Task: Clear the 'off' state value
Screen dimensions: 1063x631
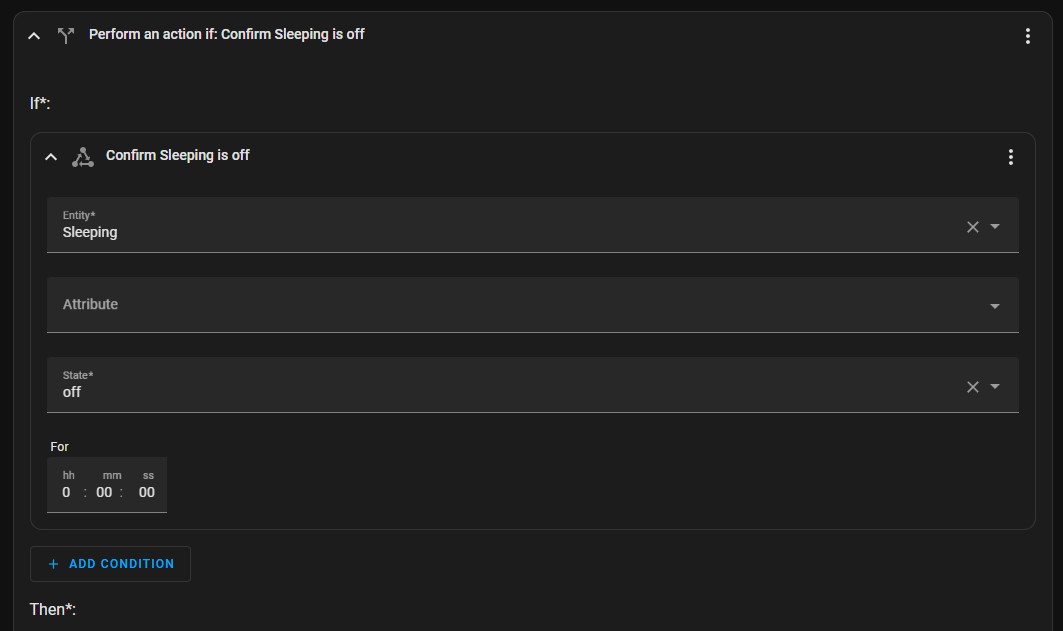Action: pyautogui.click(x=972, y=387)
